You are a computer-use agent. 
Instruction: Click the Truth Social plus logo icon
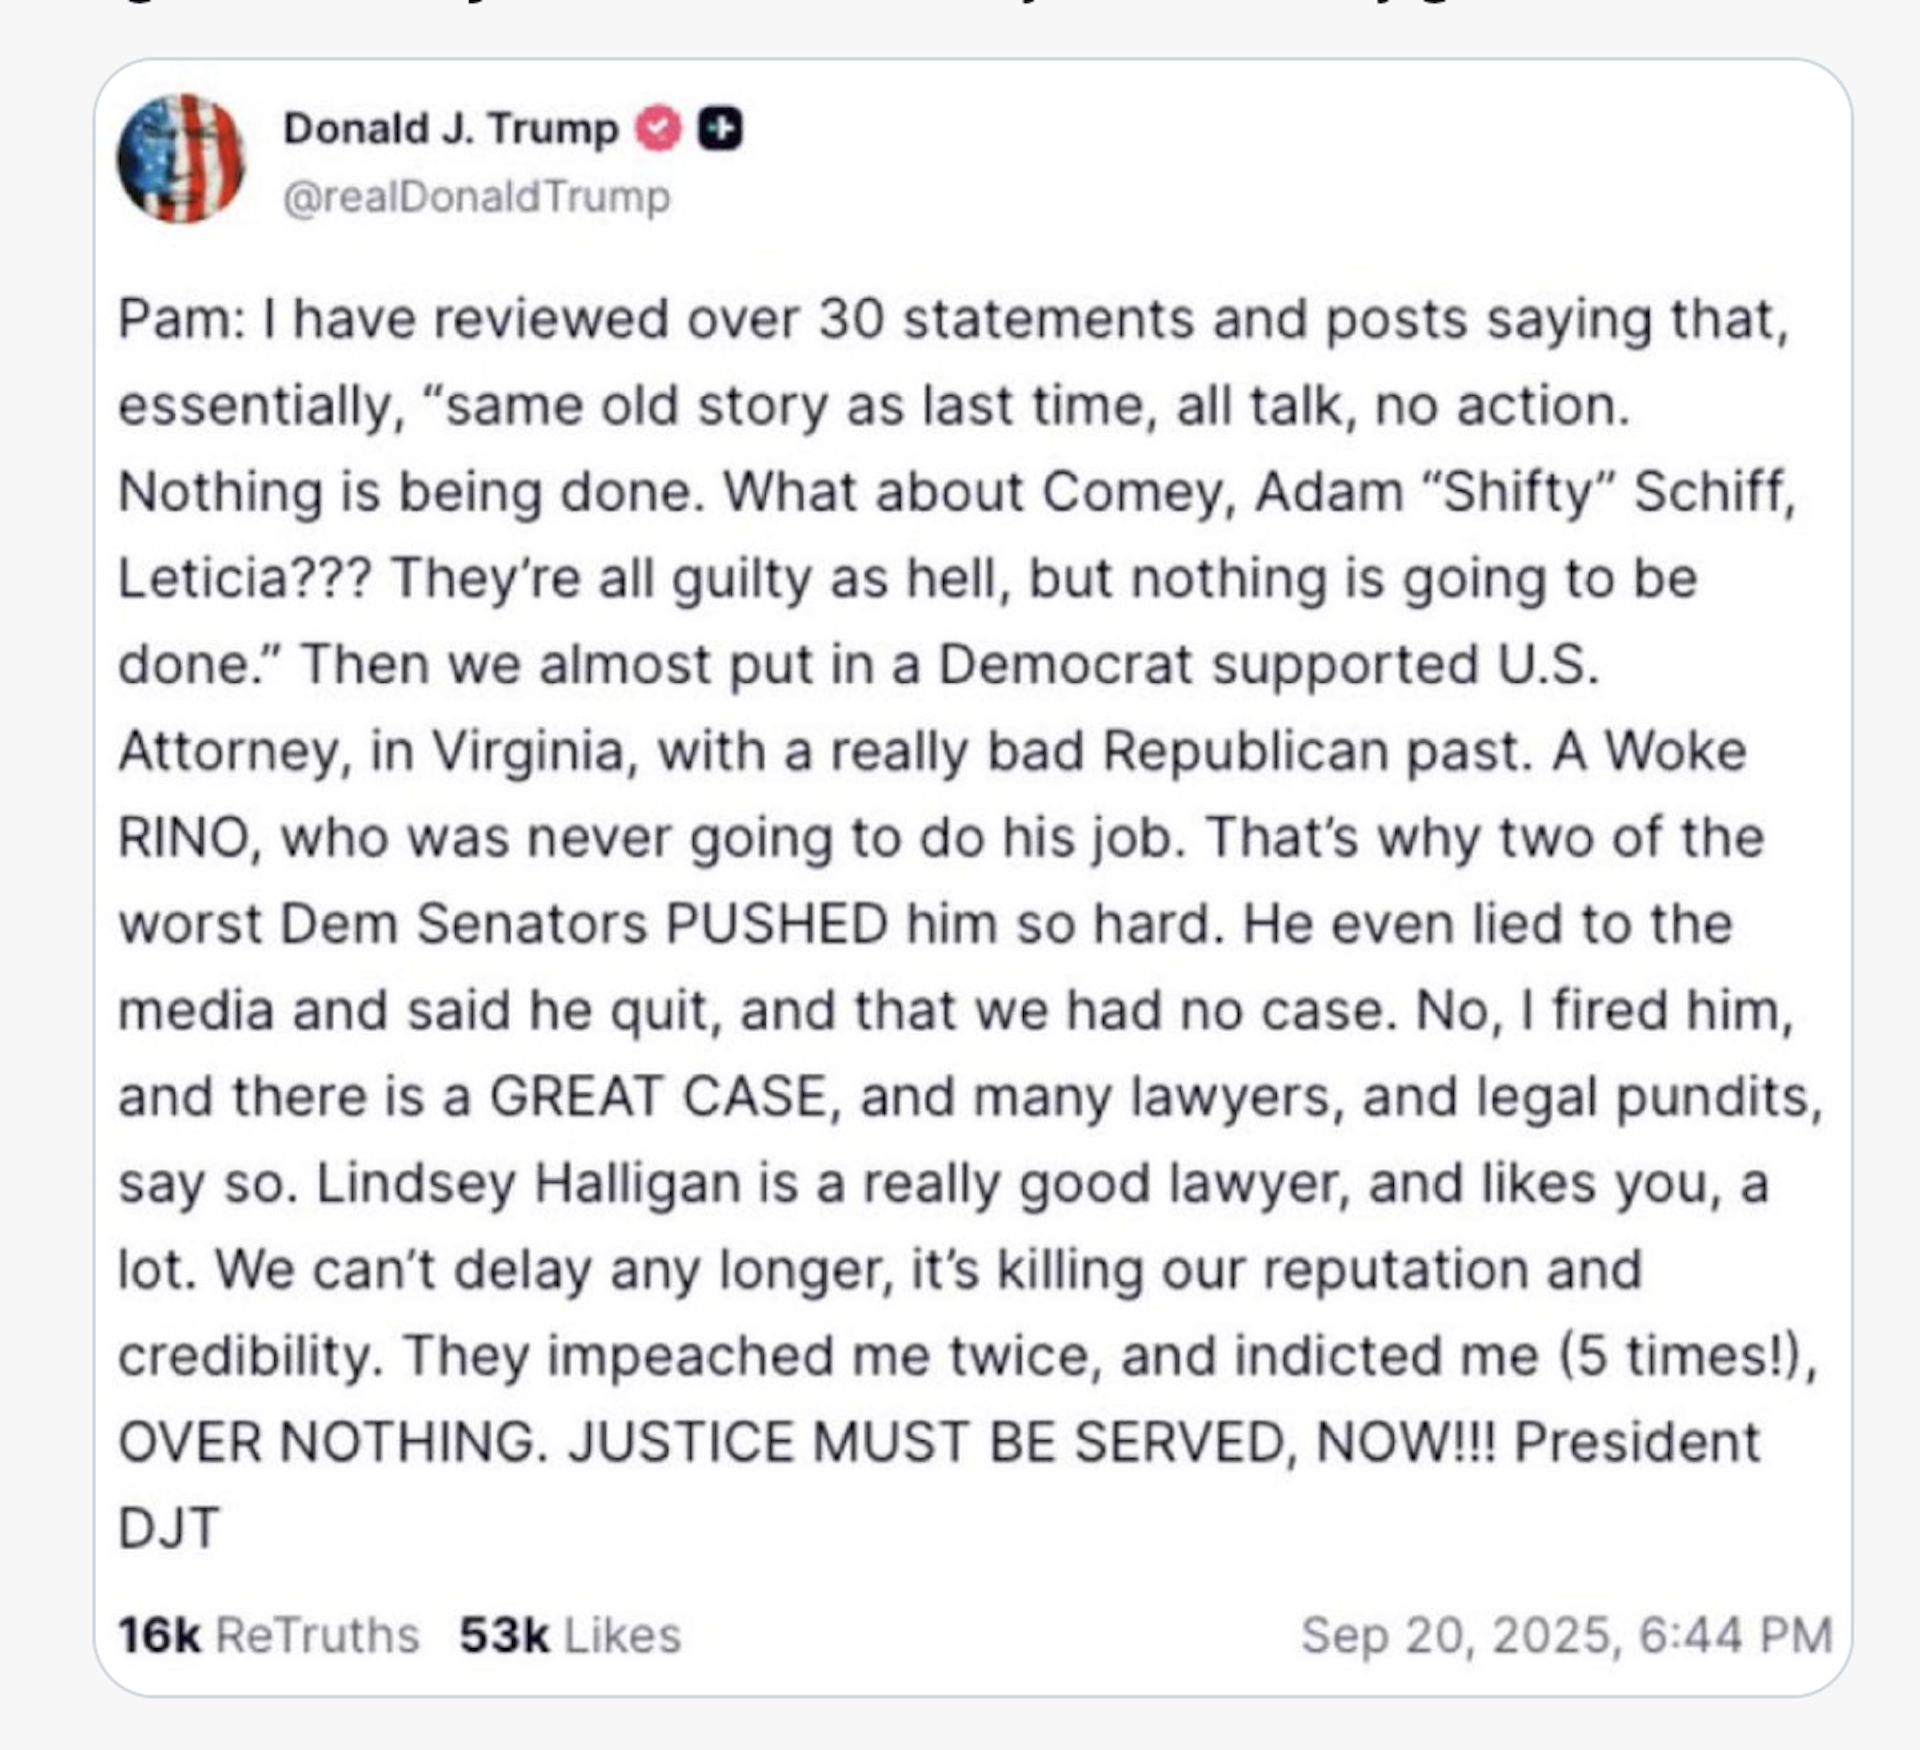(723, 127)
